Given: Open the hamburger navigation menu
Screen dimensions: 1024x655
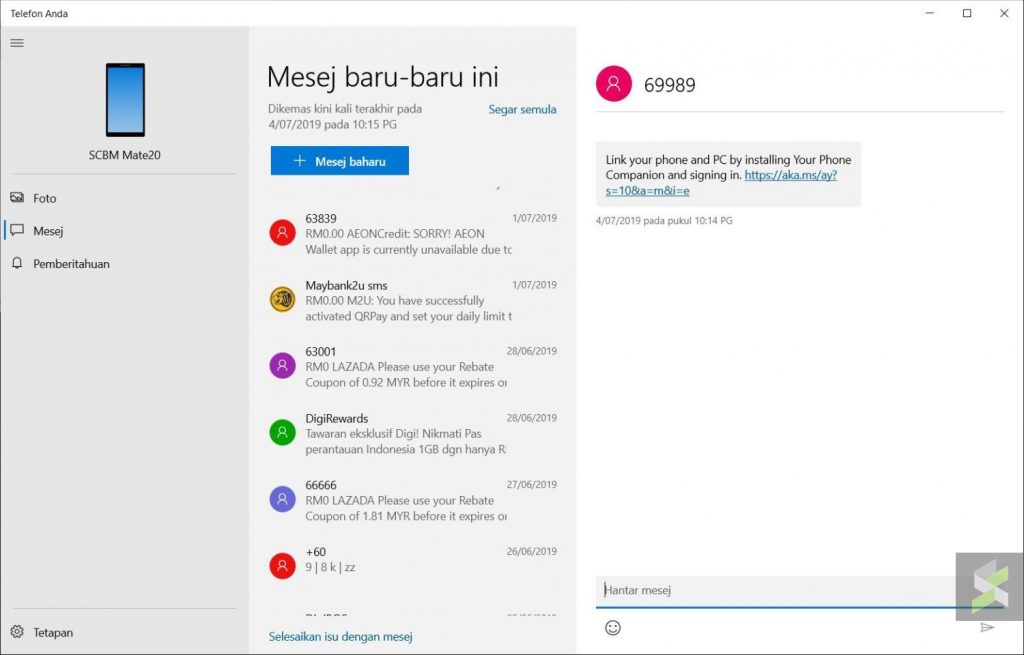Looking at the screenshot, I should click(17, 43).
